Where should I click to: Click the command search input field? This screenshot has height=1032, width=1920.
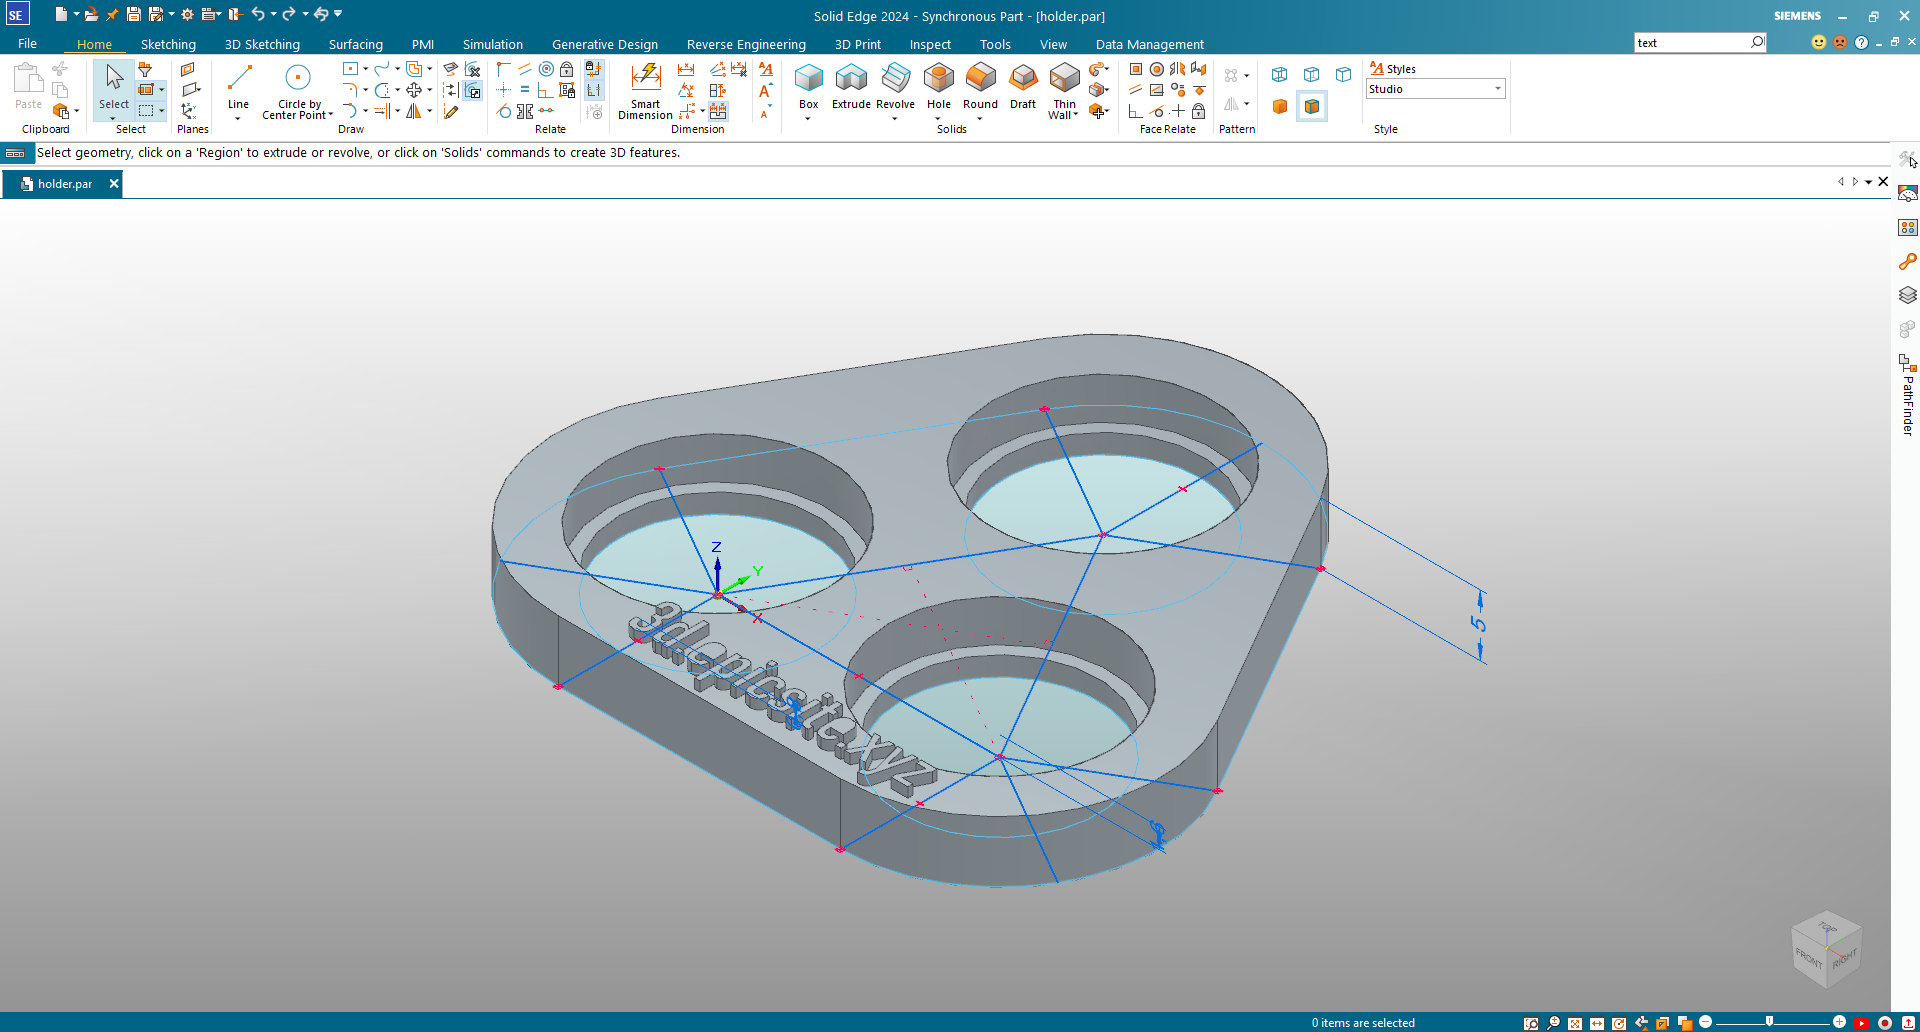(x=1692, y=42)
